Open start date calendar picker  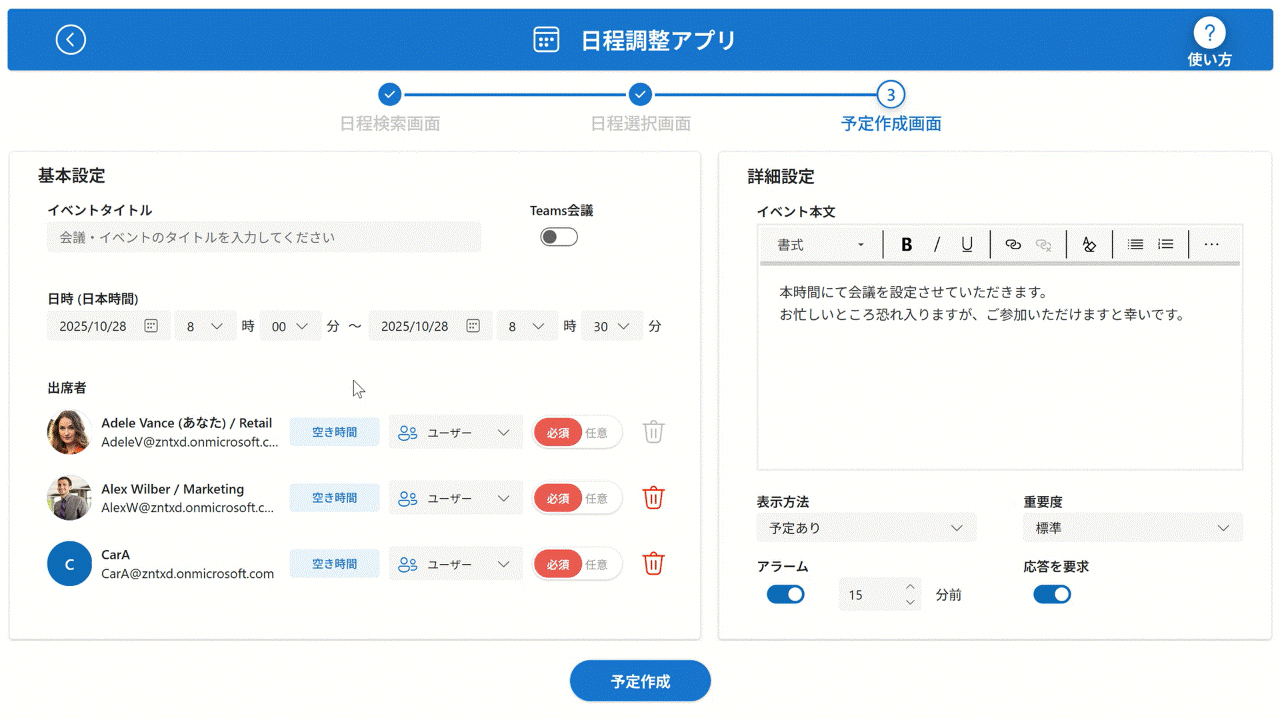[151, 326]
